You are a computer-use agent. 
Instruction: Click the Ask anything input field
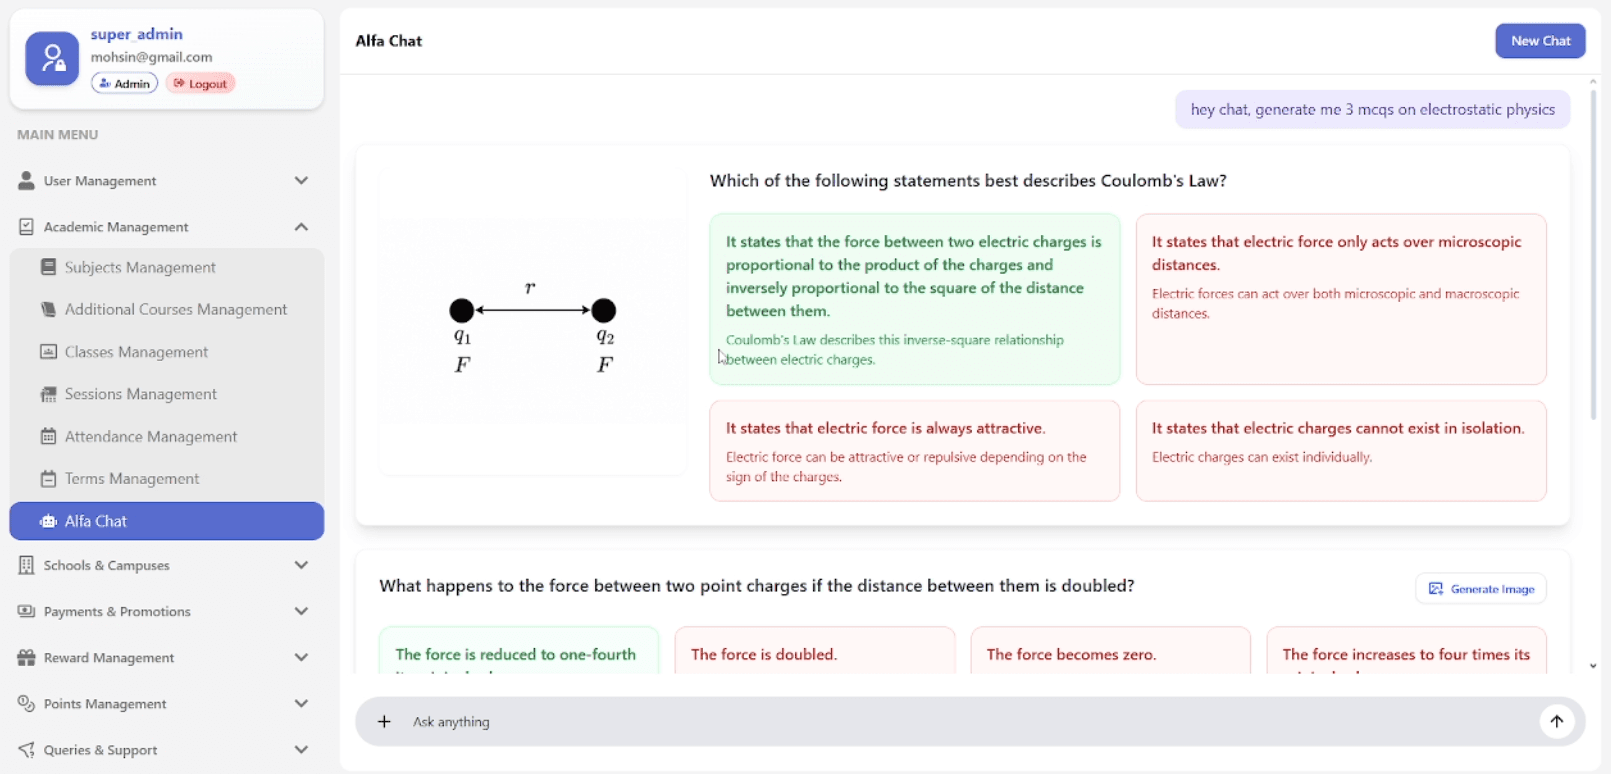point(960,722)
